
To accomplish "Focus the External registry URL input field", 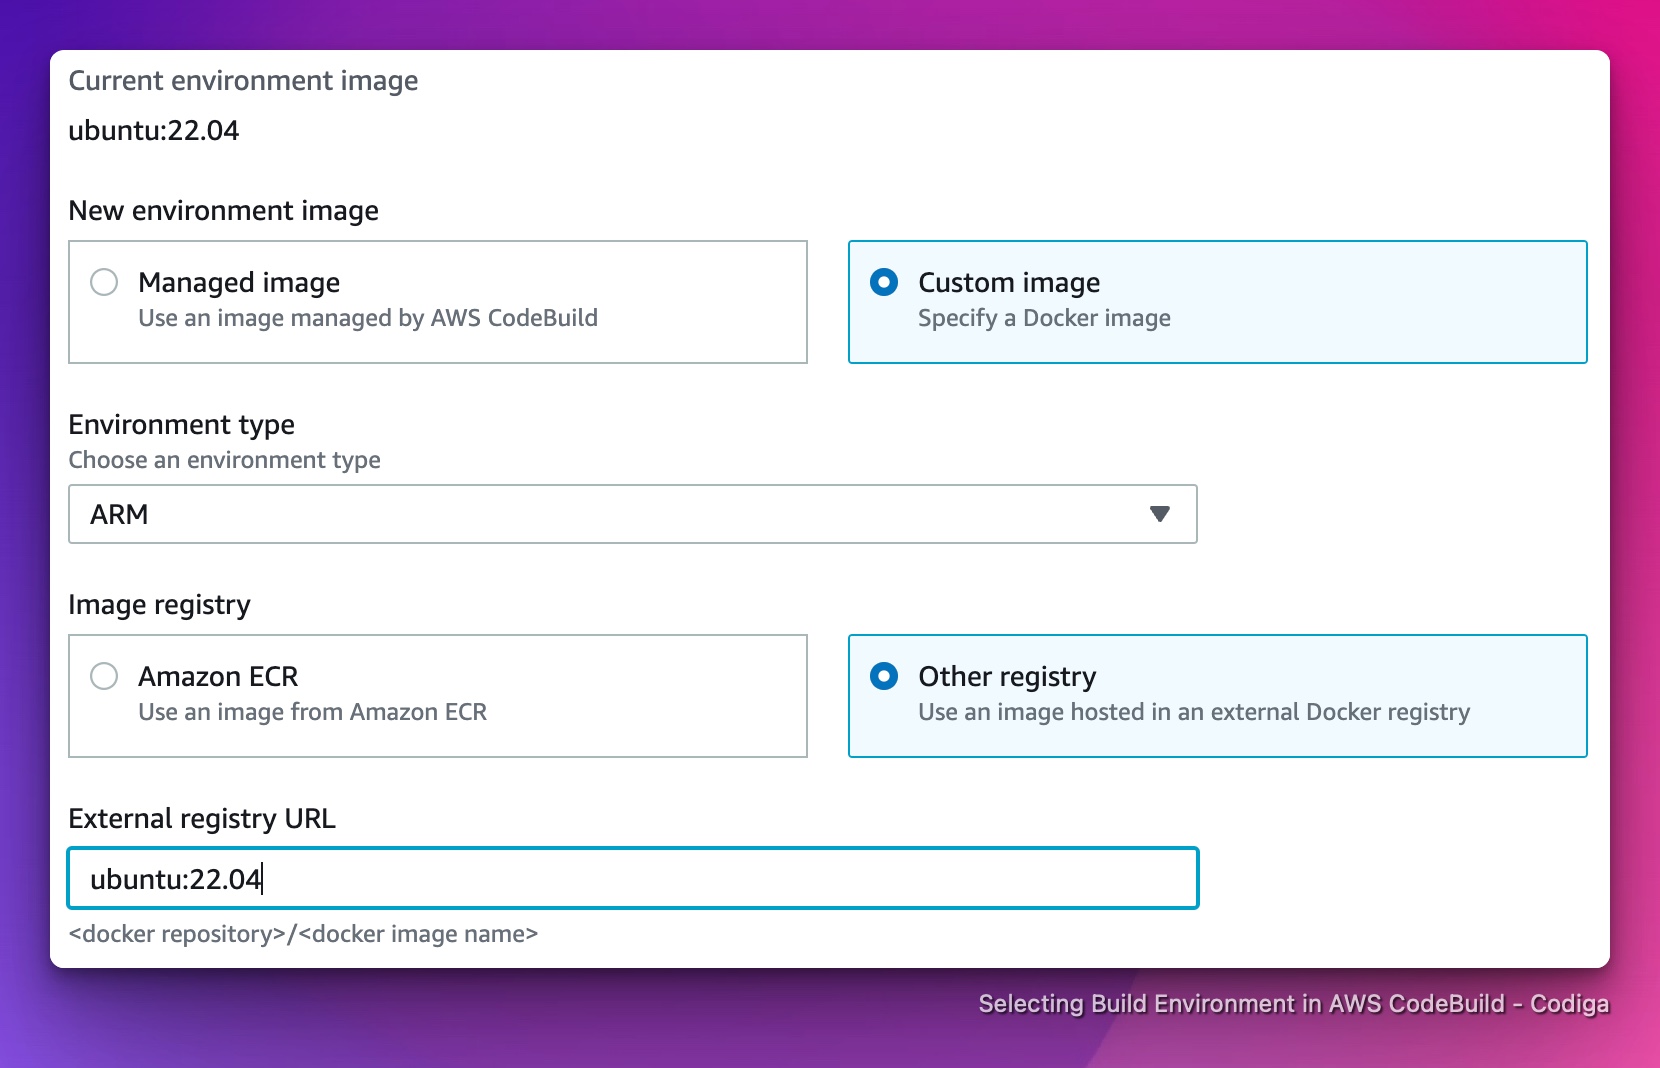I will [x=632, y=878].
